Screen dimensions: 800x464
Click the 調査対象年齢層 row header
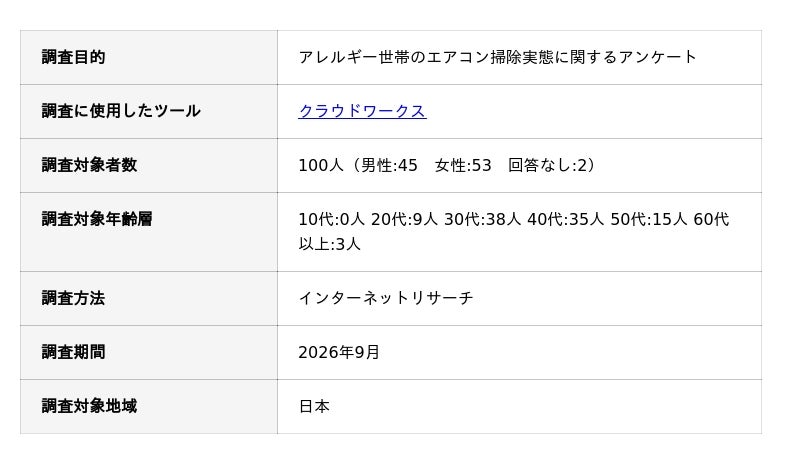pos(148,232)
